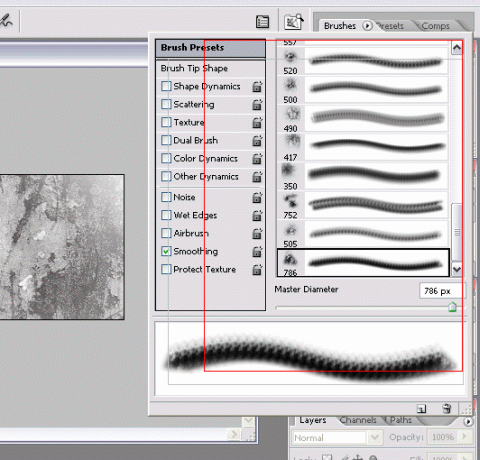Lock the Texture settings
This screenshot has height=460, width=480.
(x=257, y=123)
